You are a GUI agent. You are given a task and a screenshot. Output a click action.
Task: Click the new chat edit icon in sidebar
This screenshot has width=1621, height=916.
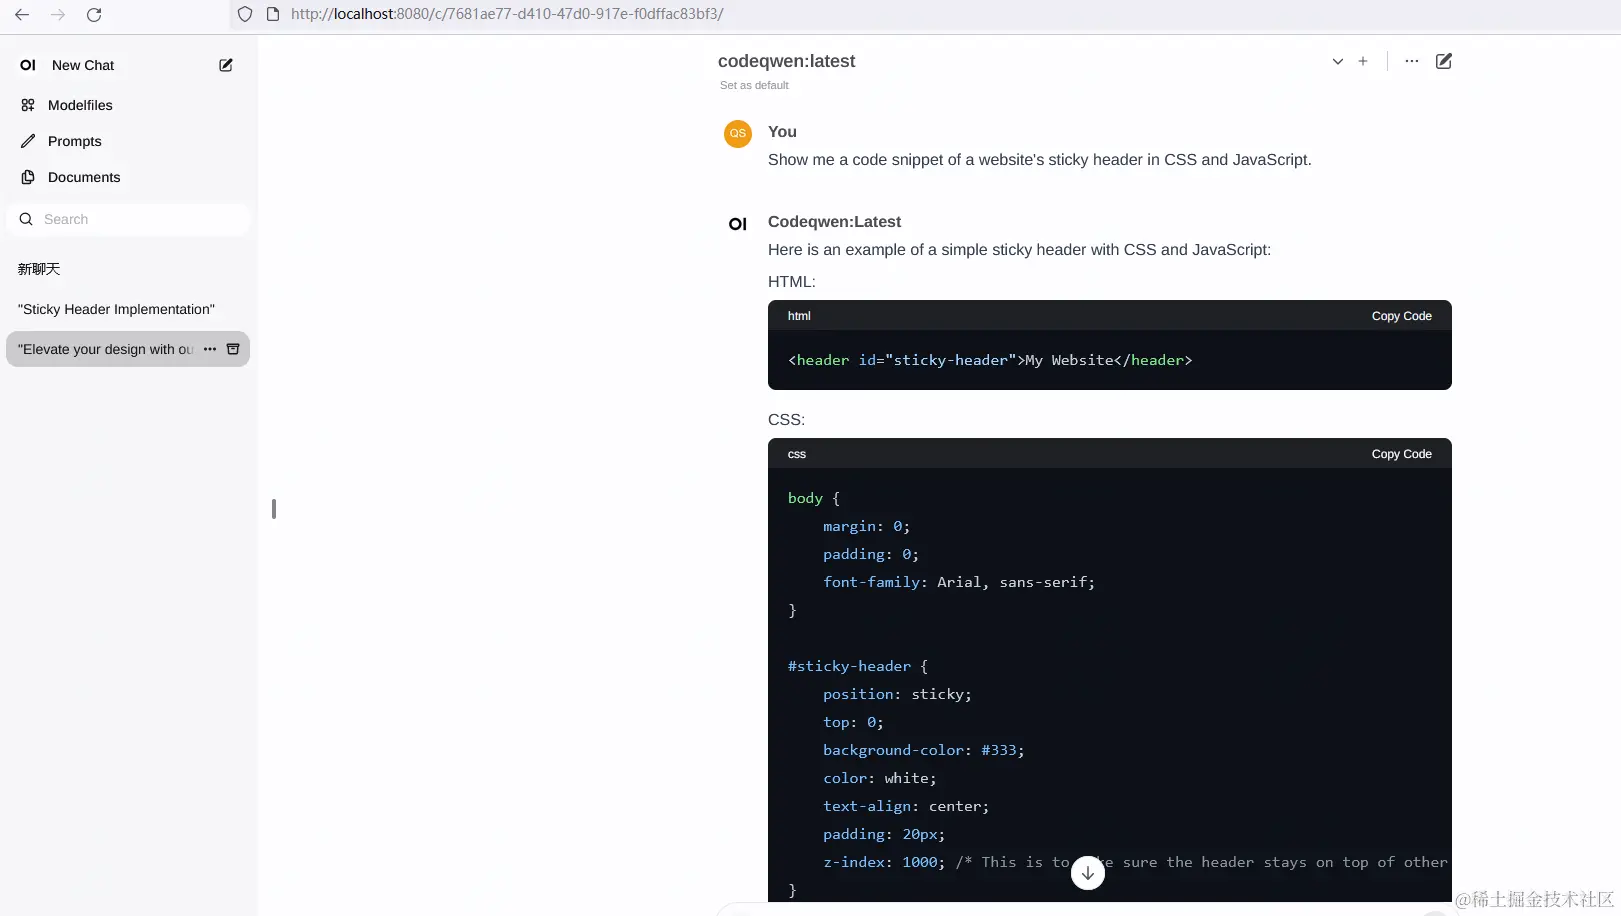pos(226,65)
